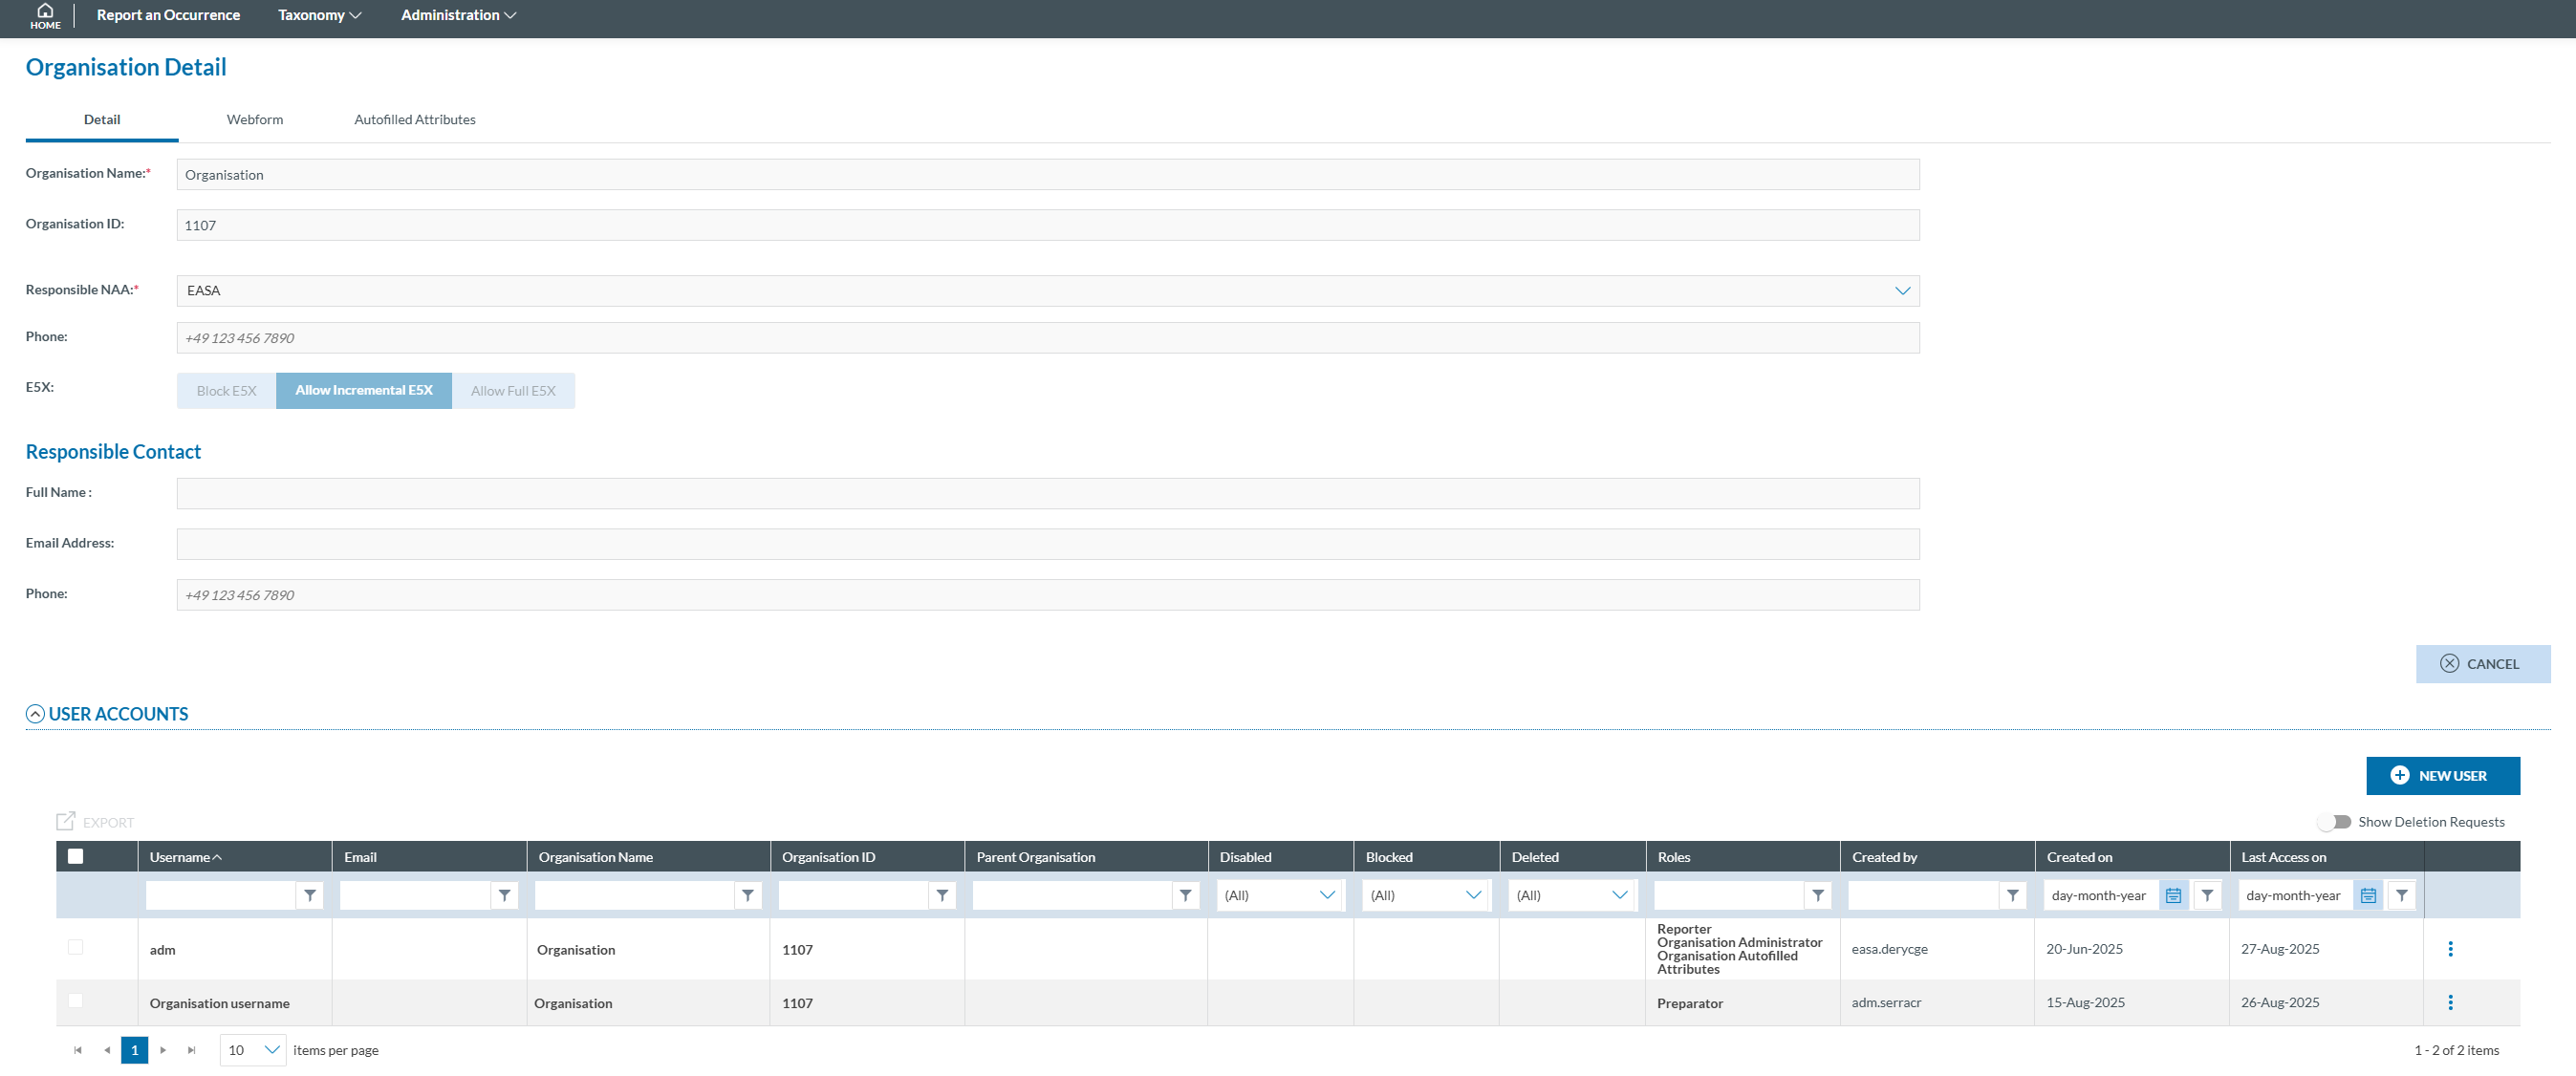Check the select-all checkbox in table header
This screenshot has height=1076, width=2576.
[75, 856]
